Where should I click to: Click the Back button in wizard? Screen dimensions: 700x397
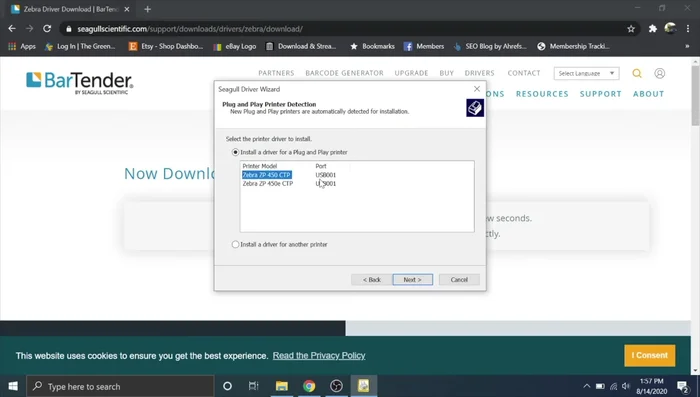[371, 280]
